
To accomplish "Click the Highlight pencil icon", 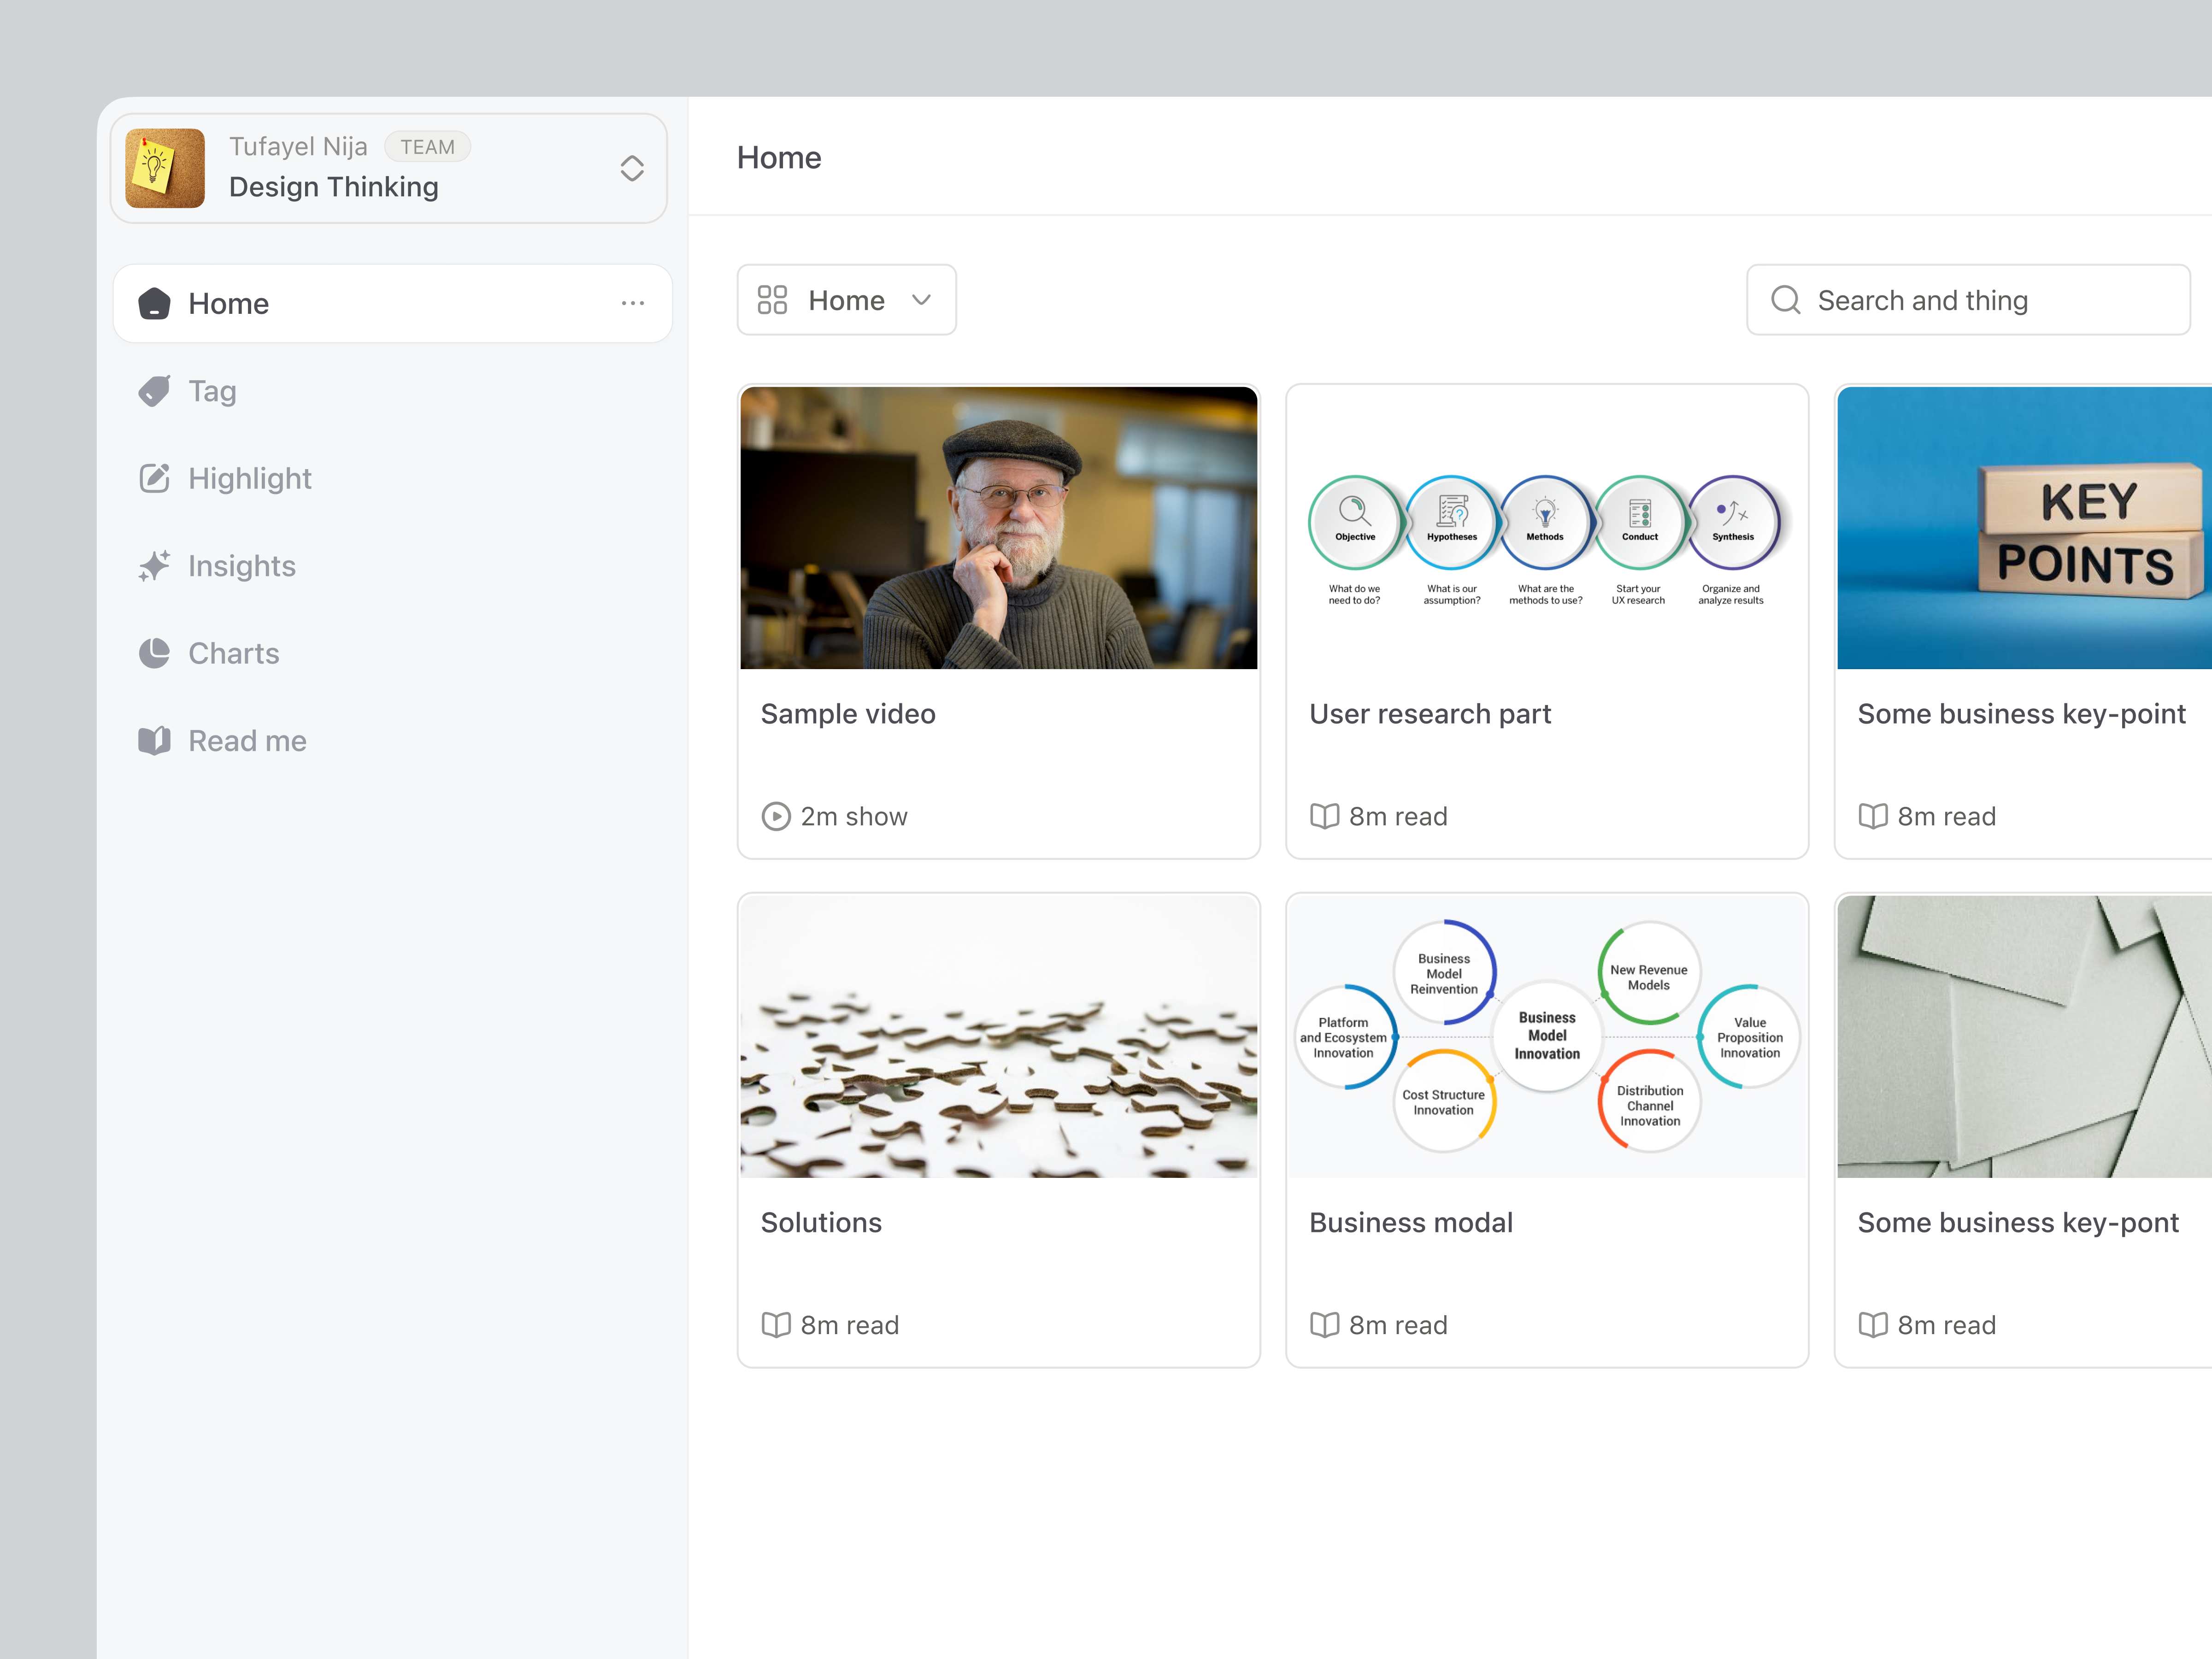I will point(155,478).
